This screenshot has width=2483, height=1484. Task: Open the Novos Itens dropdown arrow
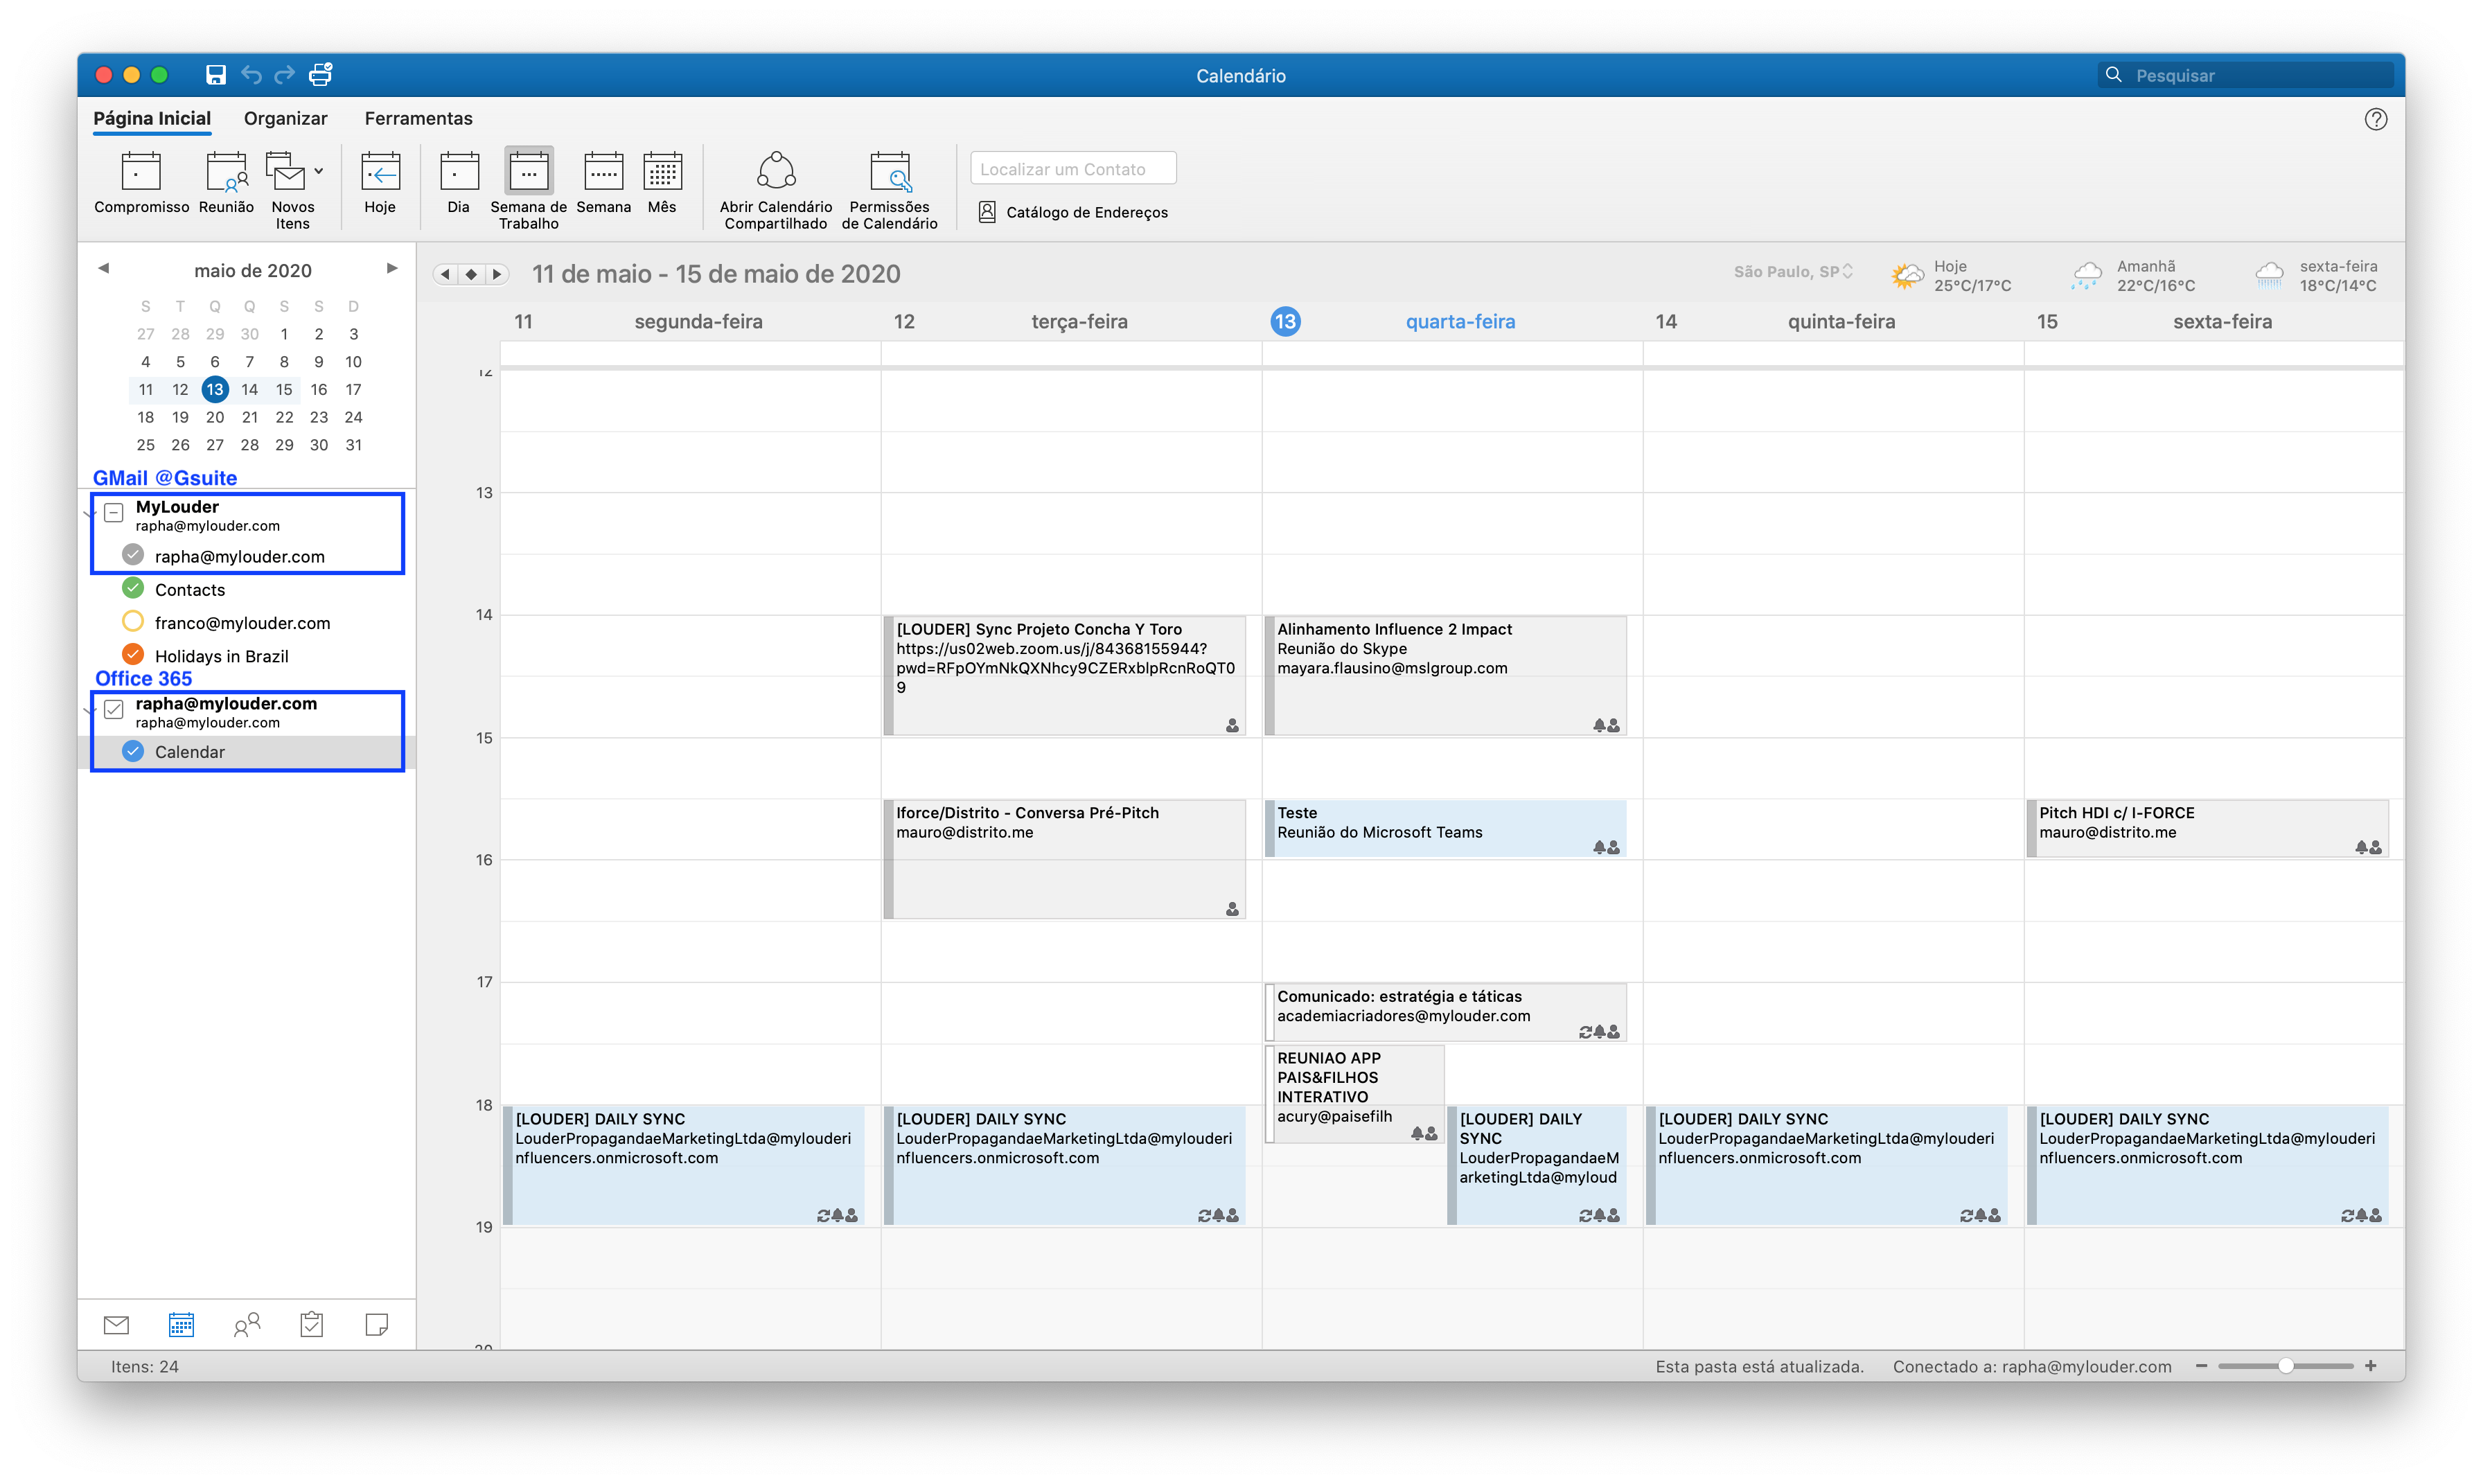pos(319,171)
